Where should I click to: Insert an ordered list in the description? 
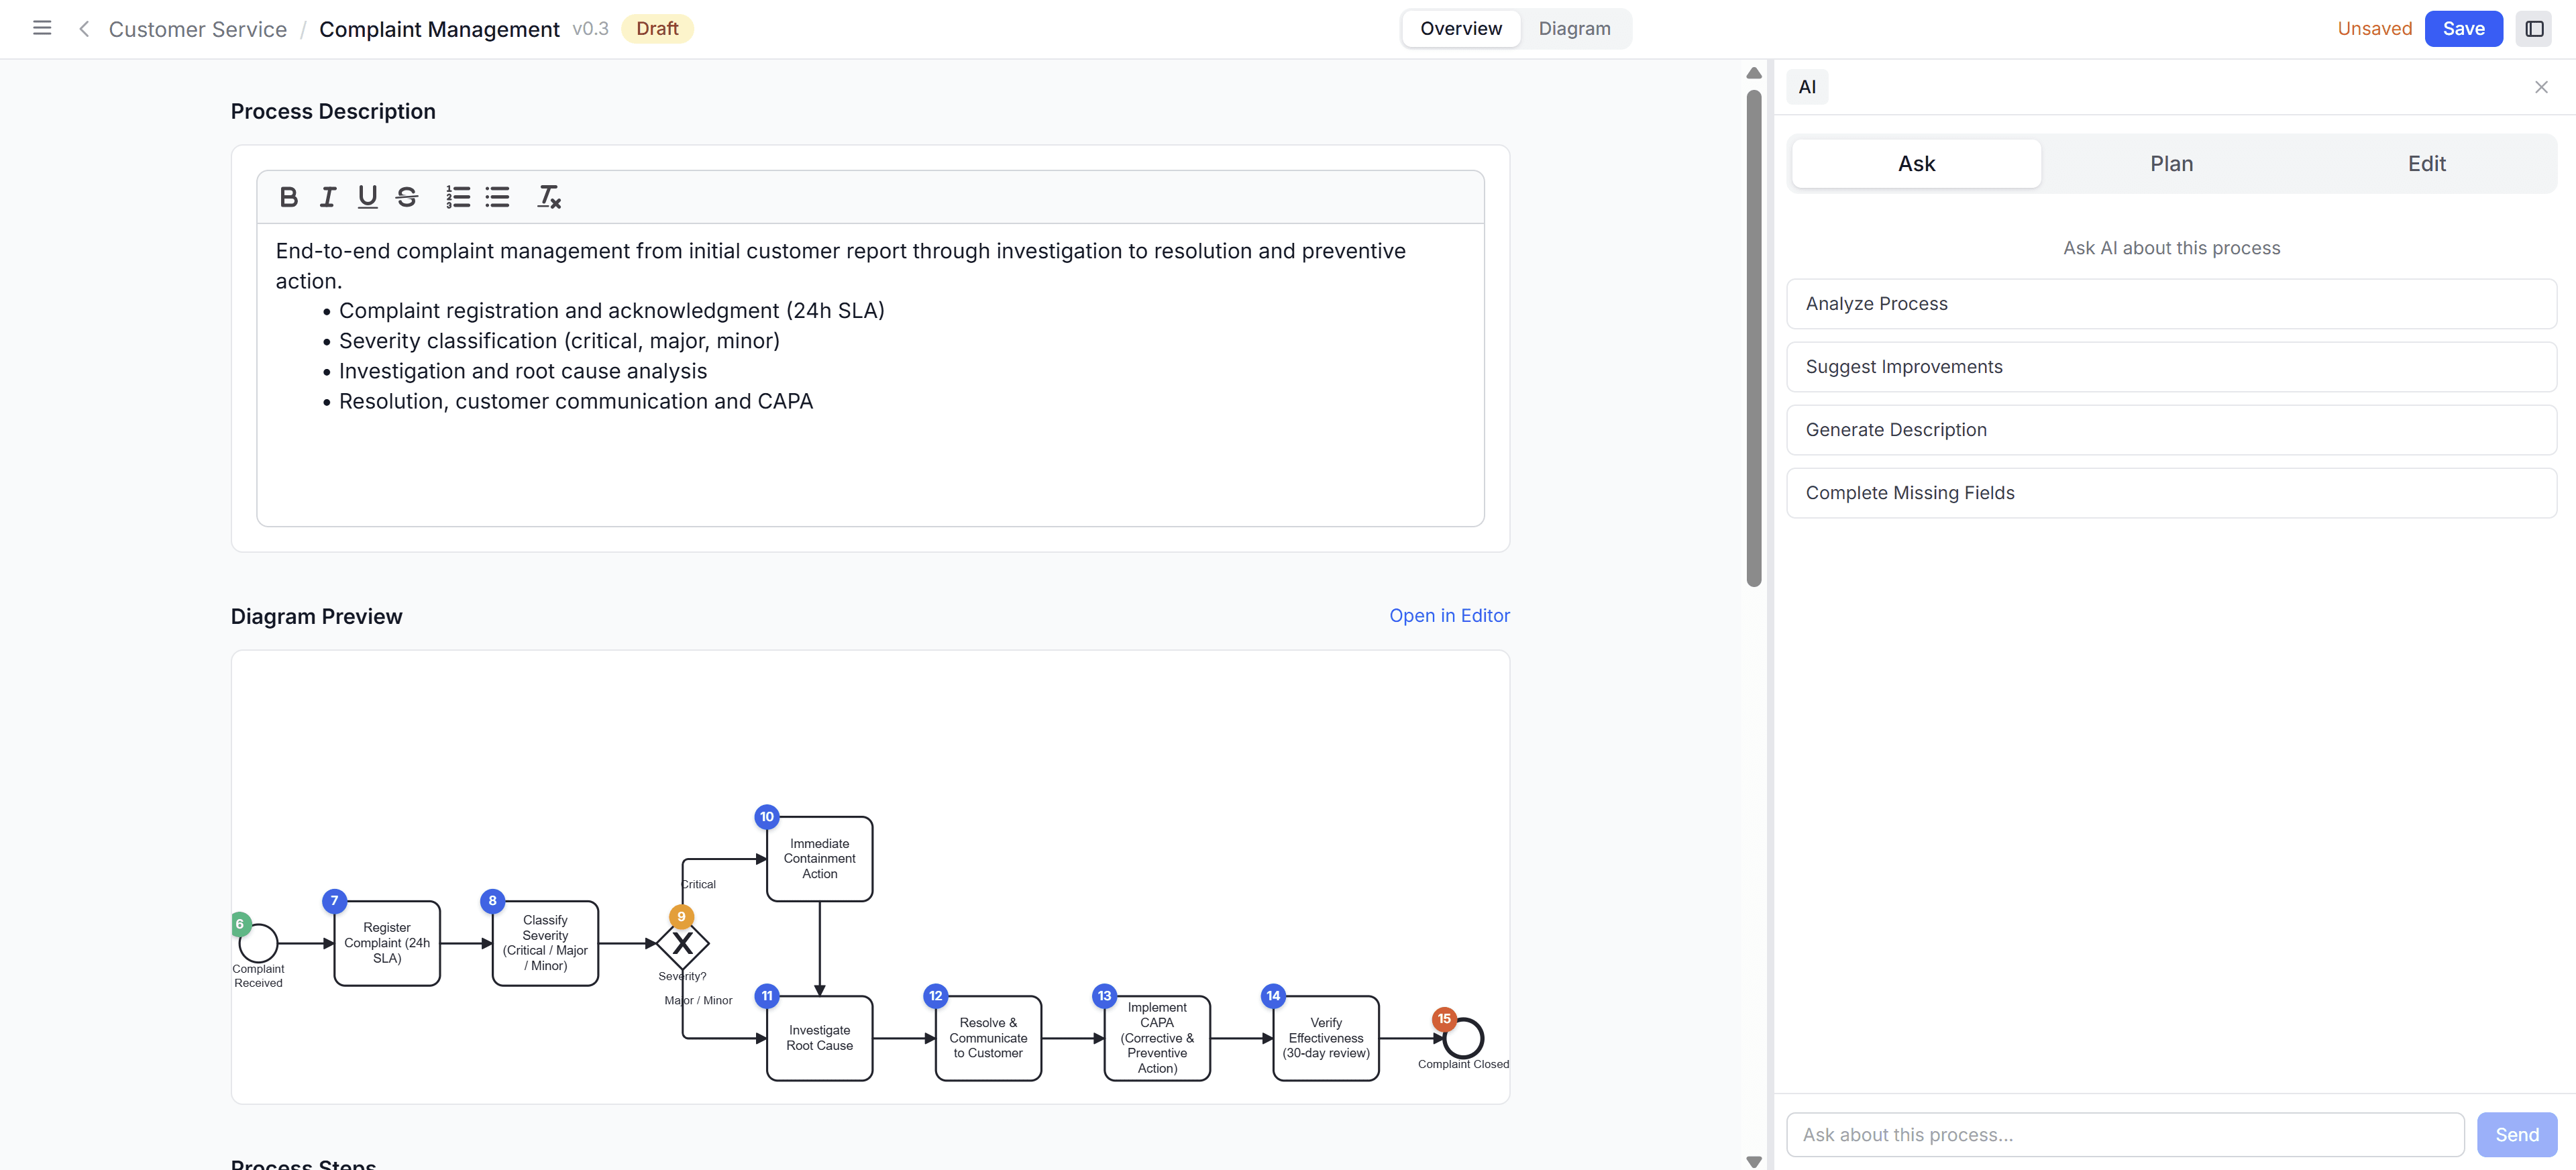(458, 196)
